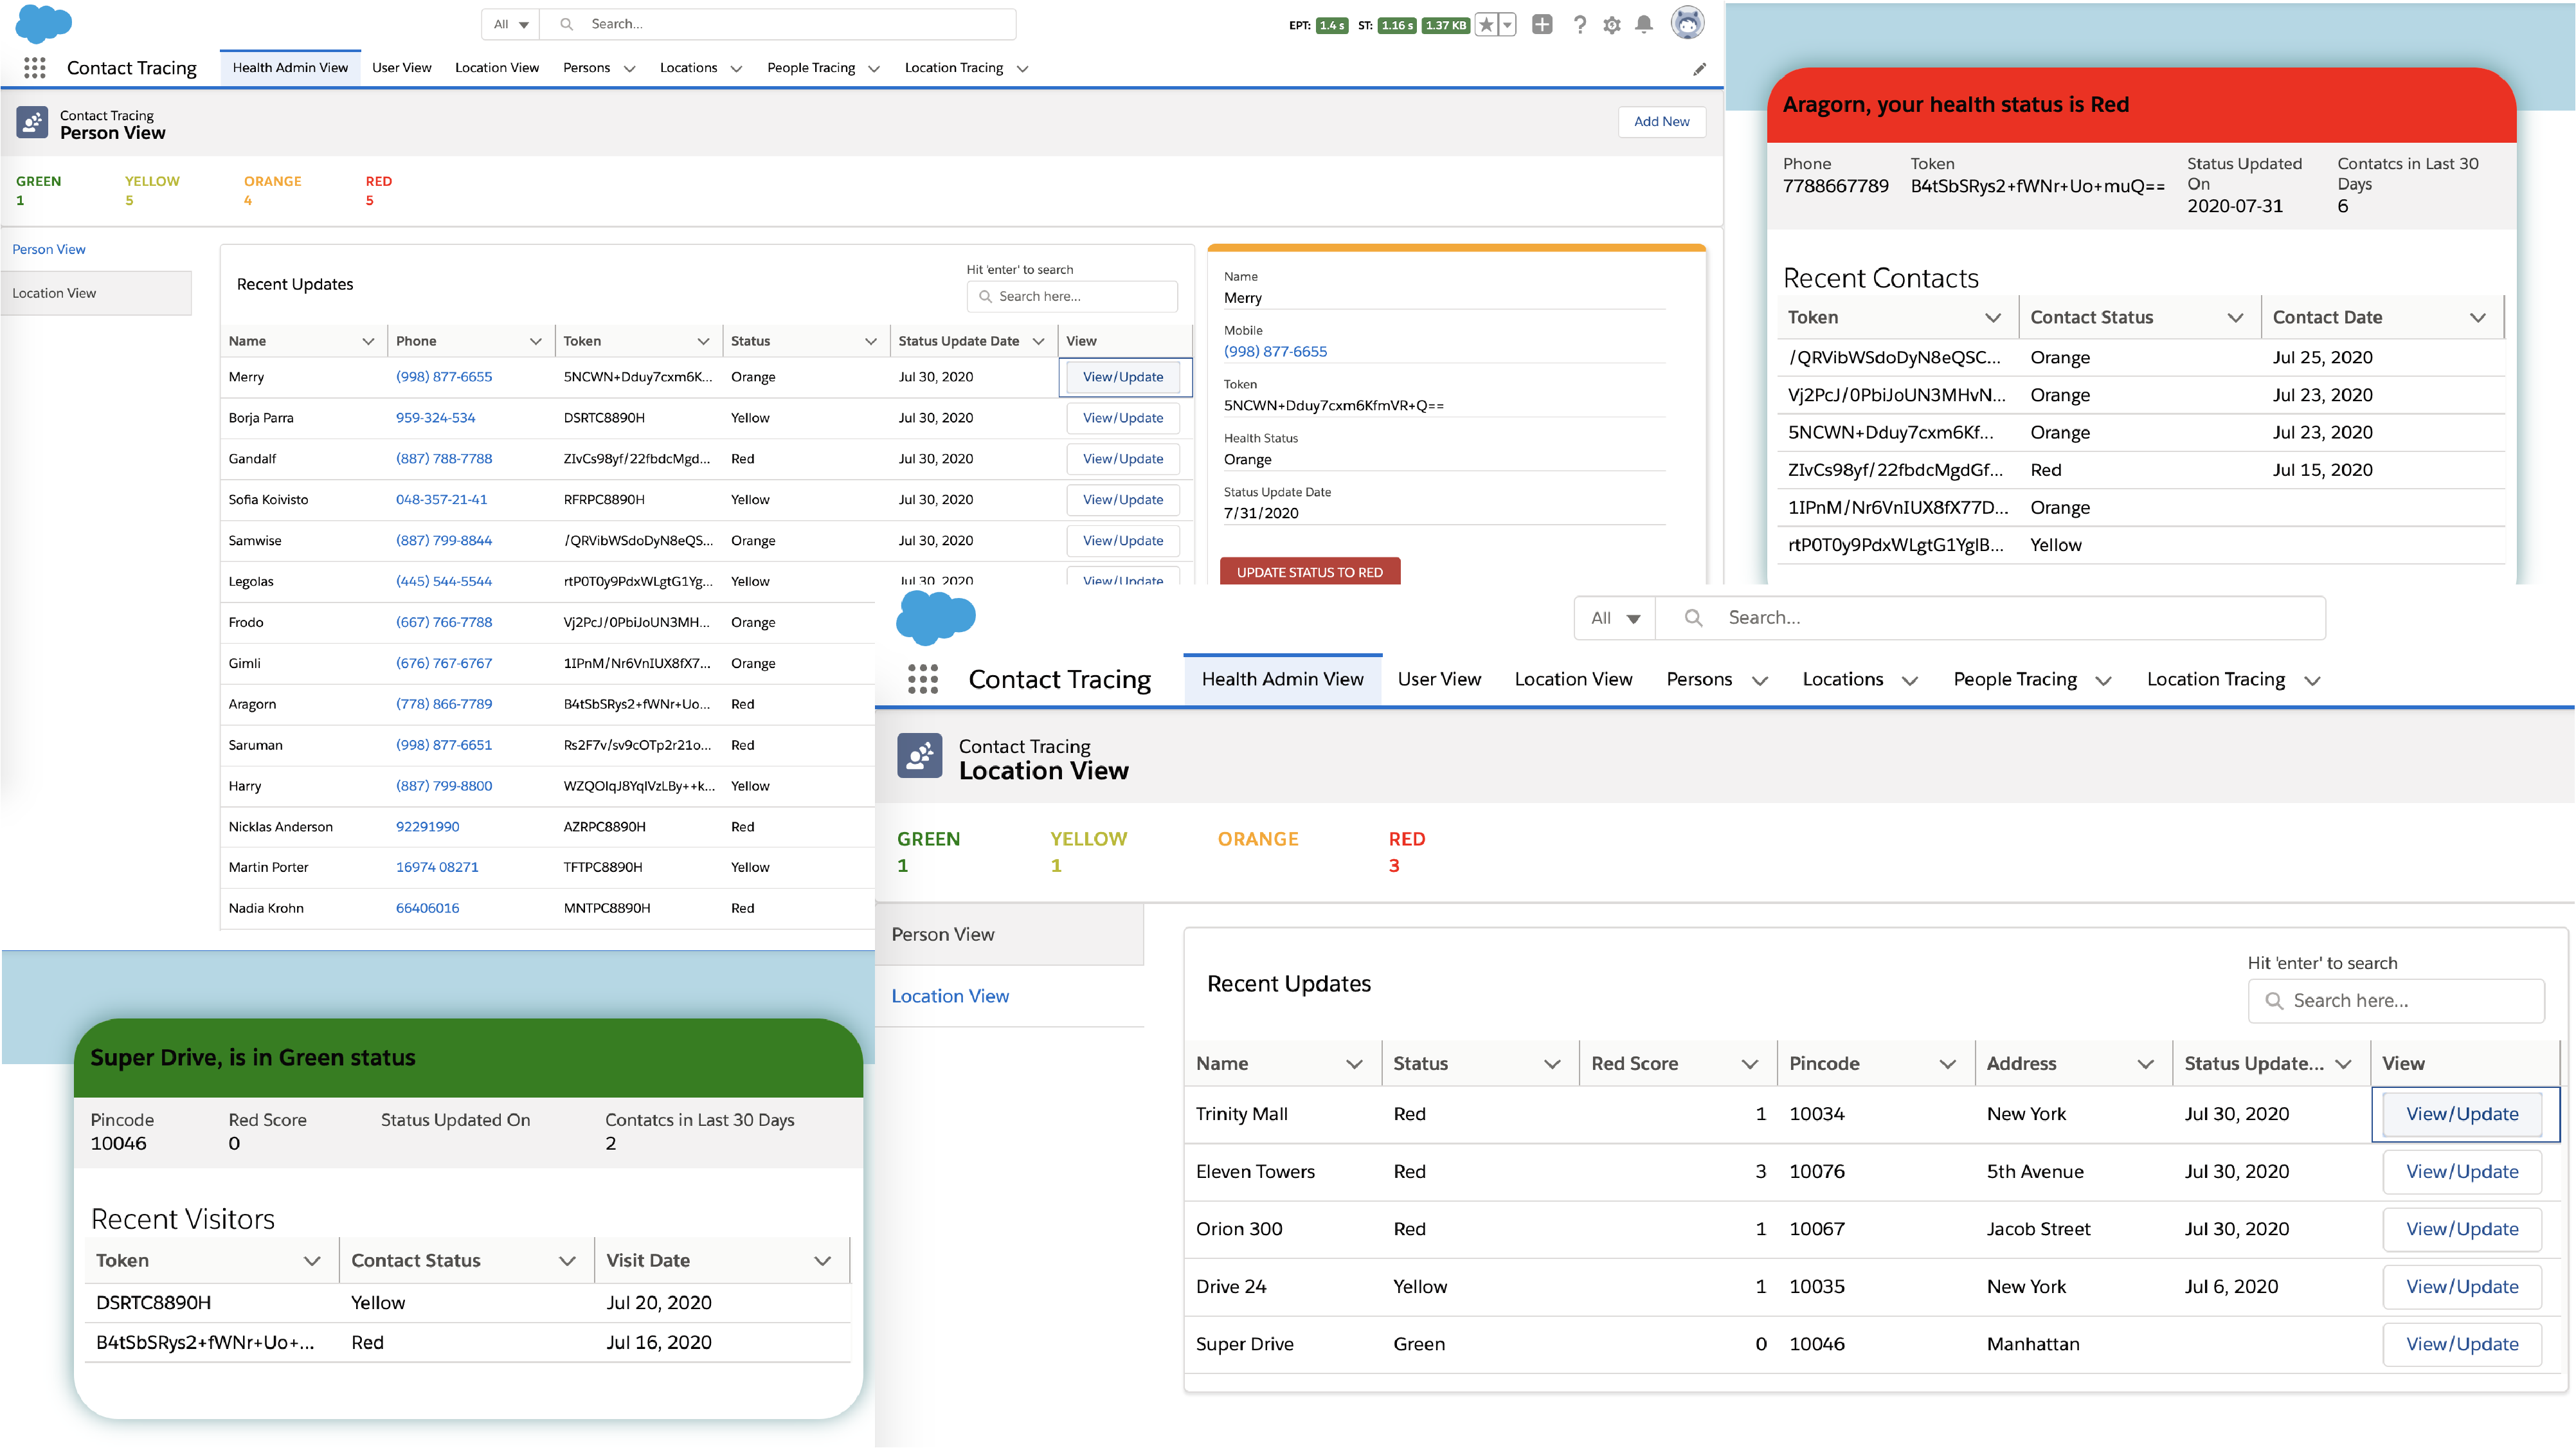Open the All search scope dropdown in the Person View window

click(x=511, y=24)
